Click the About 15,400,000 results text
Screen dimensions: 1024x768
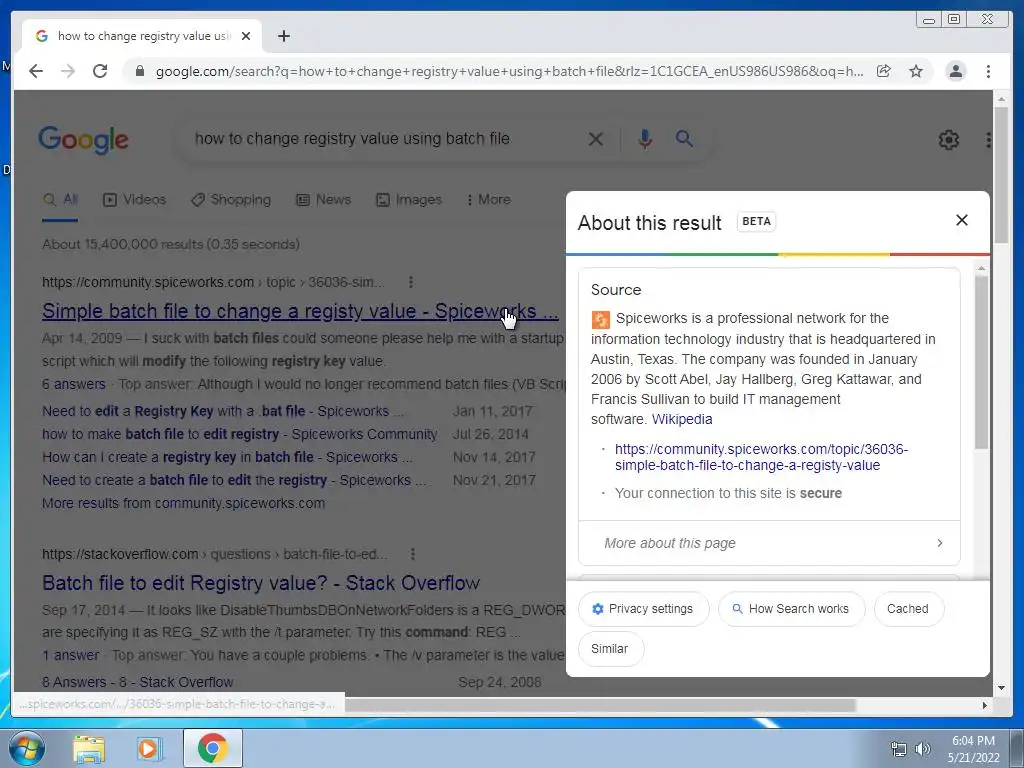click(171, 244)
